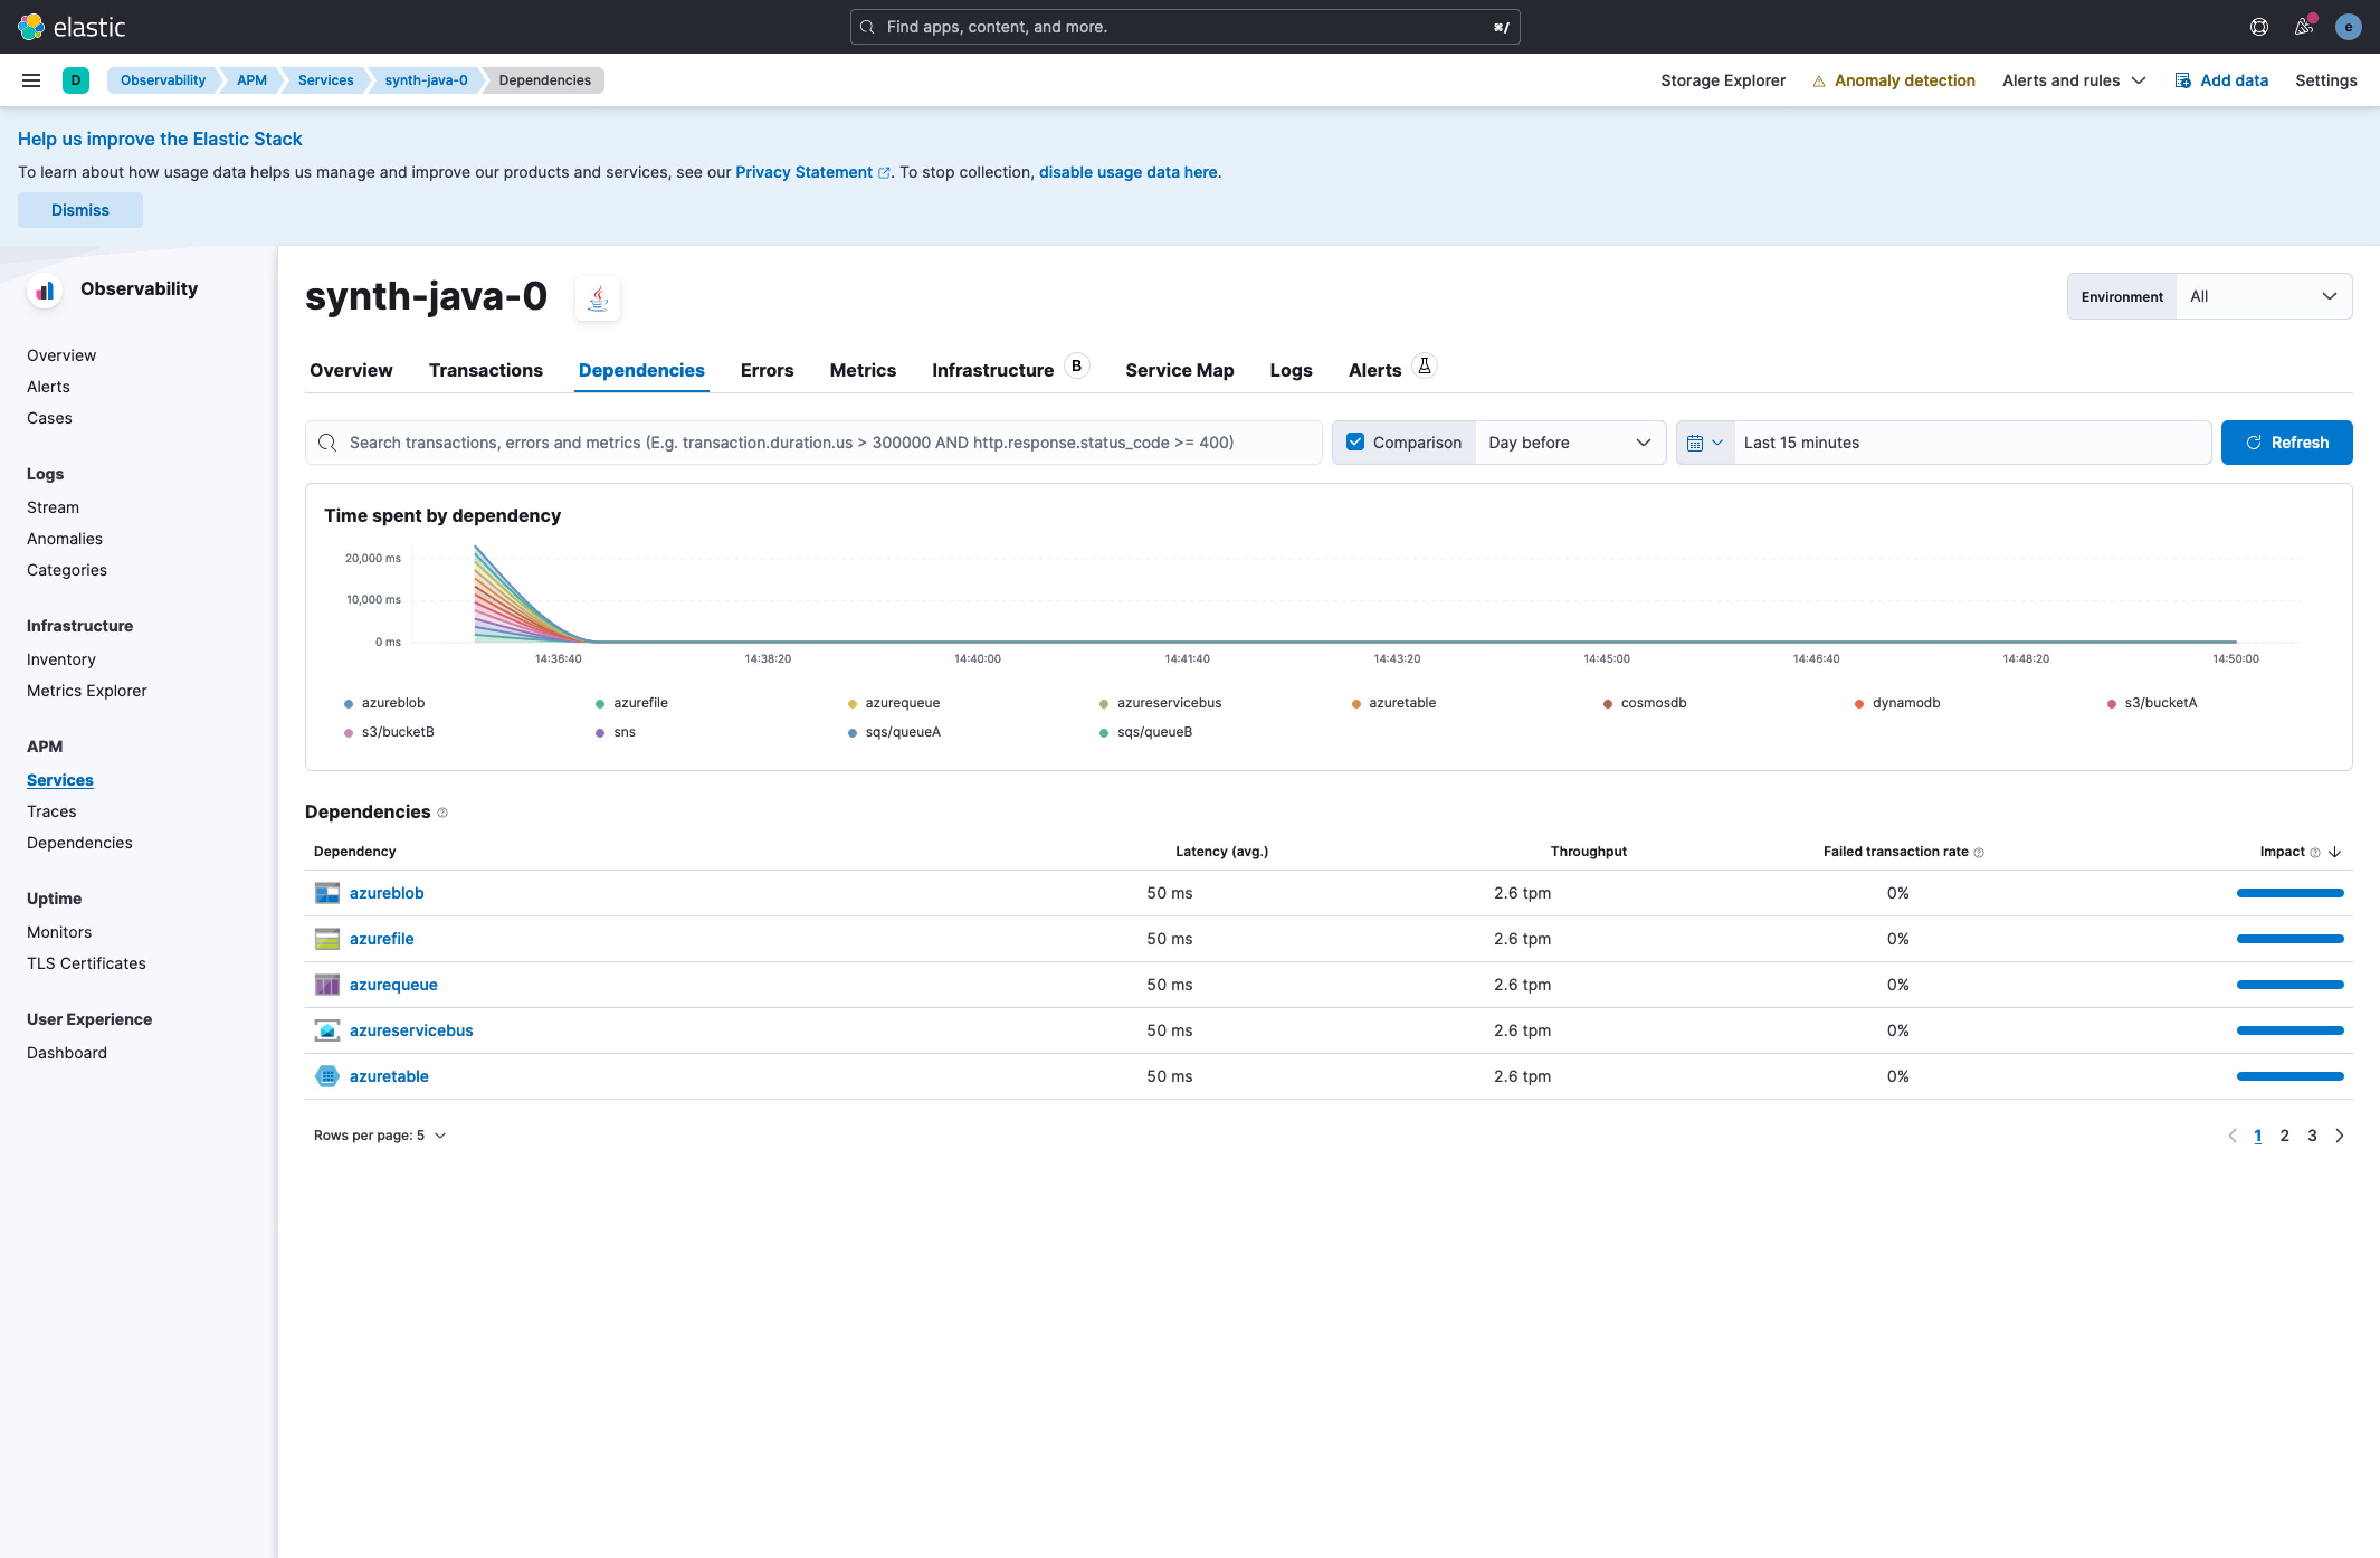Screen dimensions: 2380x1558
Task: Open the Add data page
Action: 2222,80
